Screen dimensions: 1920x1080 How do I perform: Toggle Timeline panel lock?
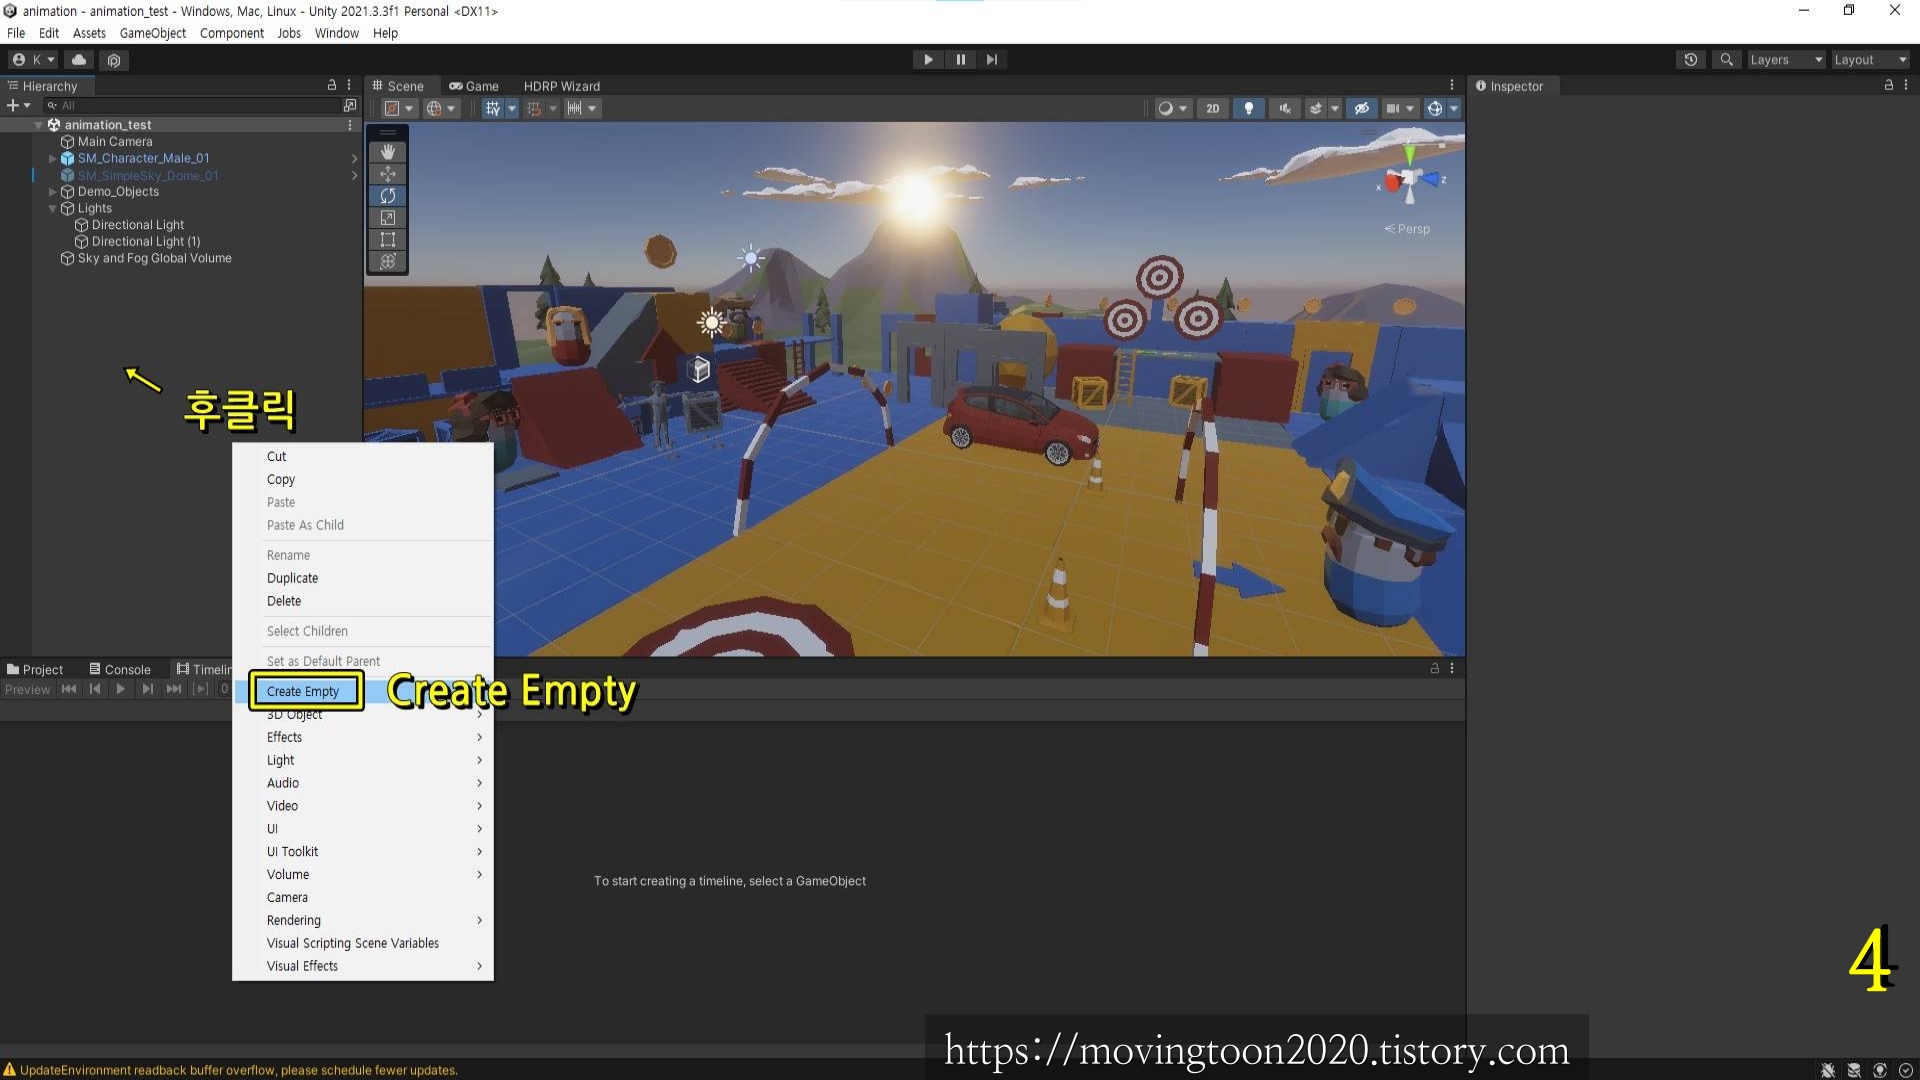pyautogui.click(x=1435, y=668)
